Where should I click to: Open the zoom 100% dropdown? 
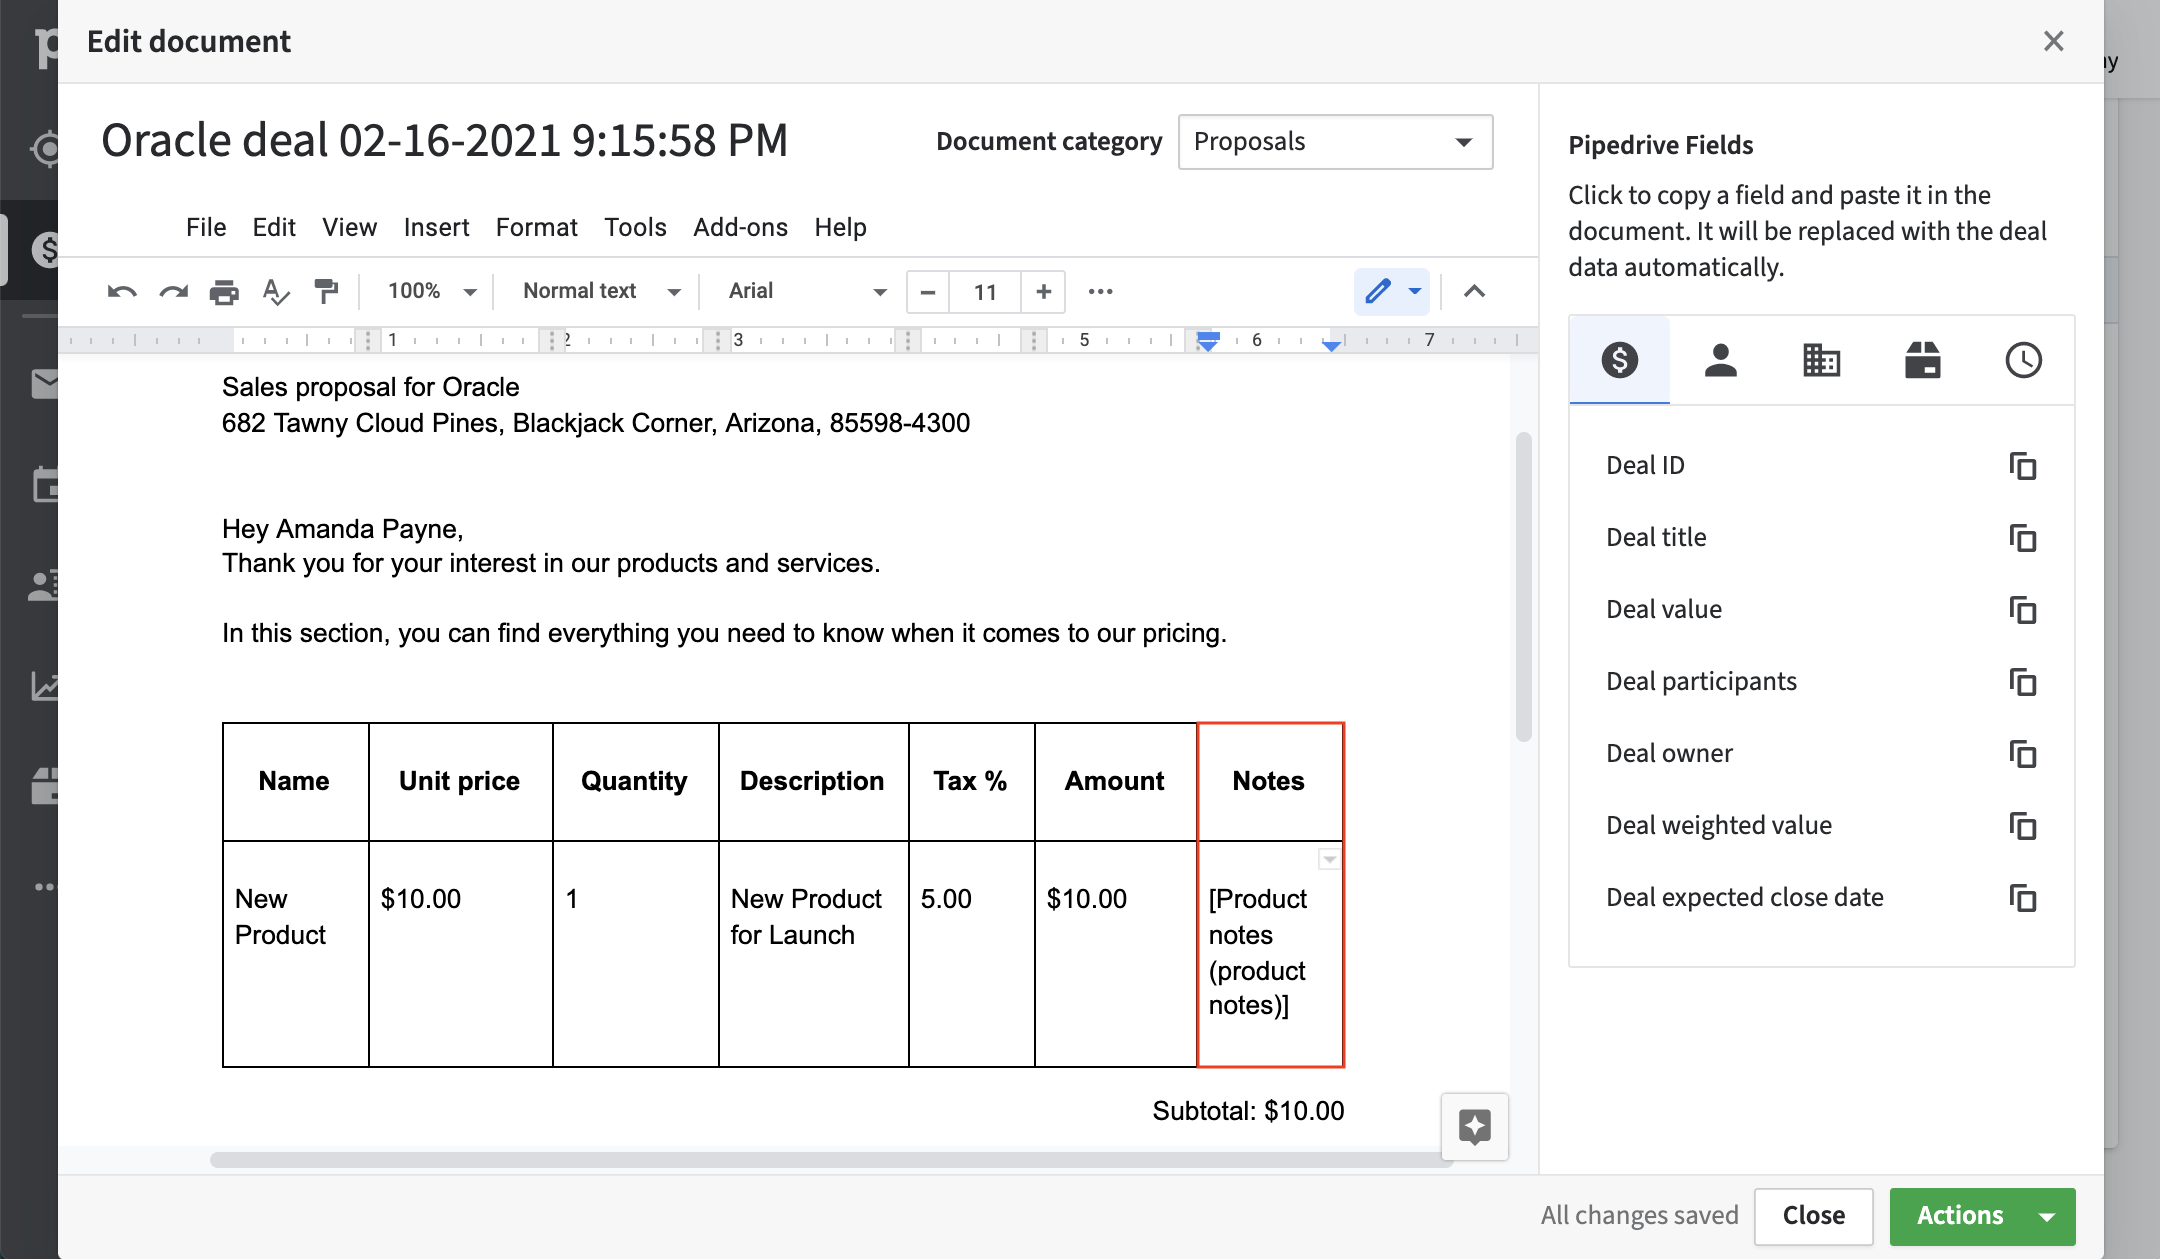[432, 292]
